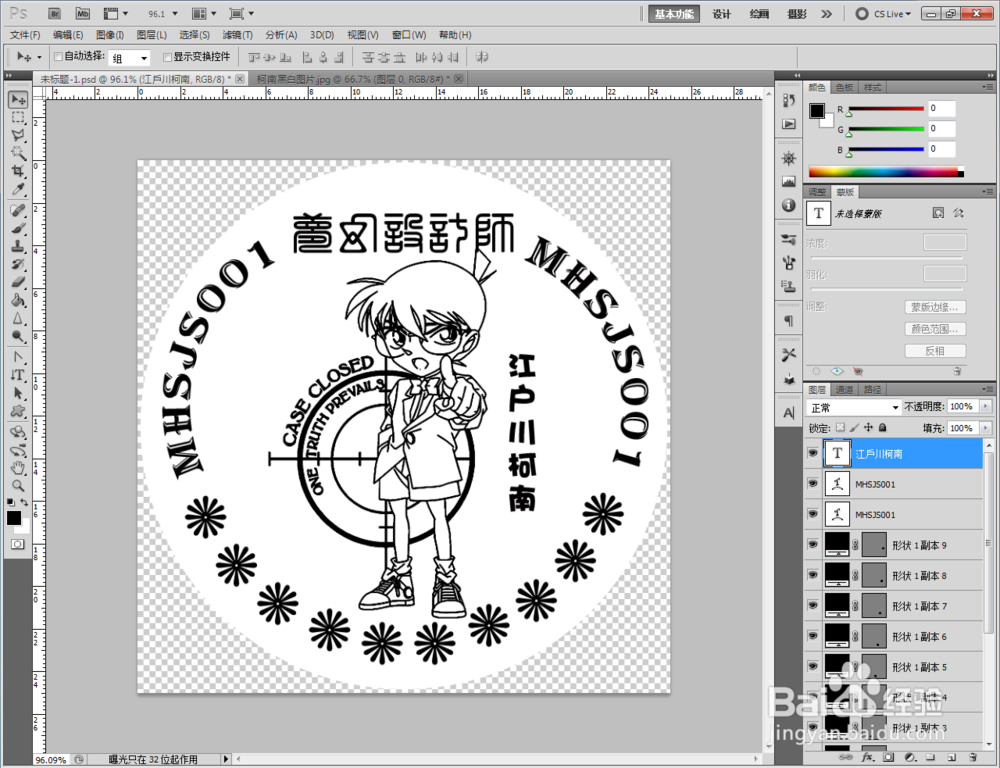1000x768 pixels.
Task: Select the History Brush tool
Action: click(18, 264)
